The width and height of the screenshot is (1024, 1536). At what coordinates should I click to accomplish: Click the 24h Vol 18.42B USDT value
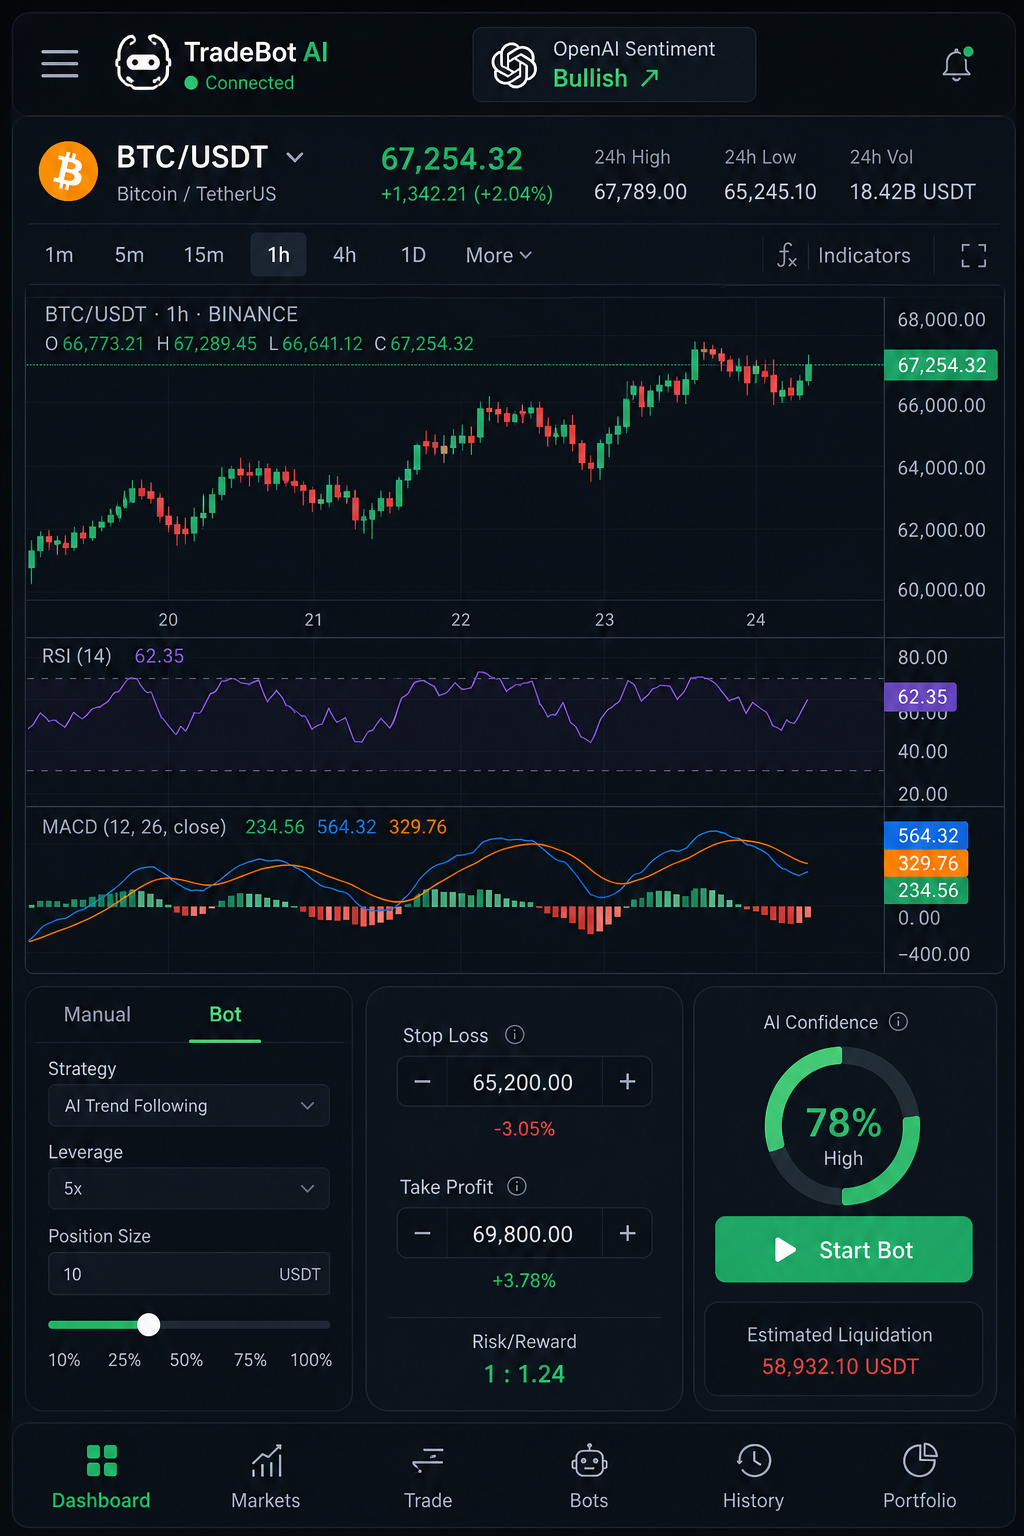[912, 192]
